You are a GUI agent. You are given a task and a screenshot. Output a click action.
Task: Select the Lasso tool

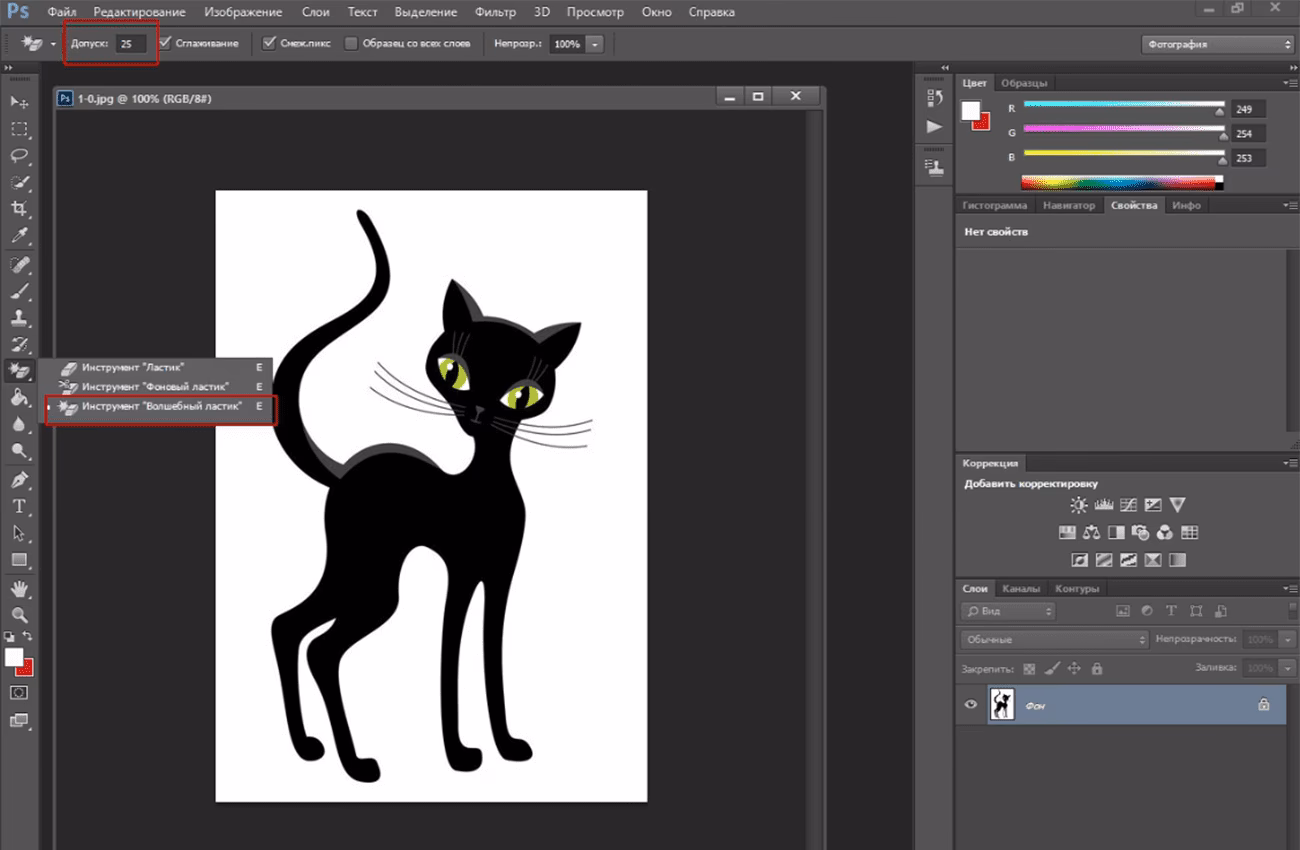point(20,156)
